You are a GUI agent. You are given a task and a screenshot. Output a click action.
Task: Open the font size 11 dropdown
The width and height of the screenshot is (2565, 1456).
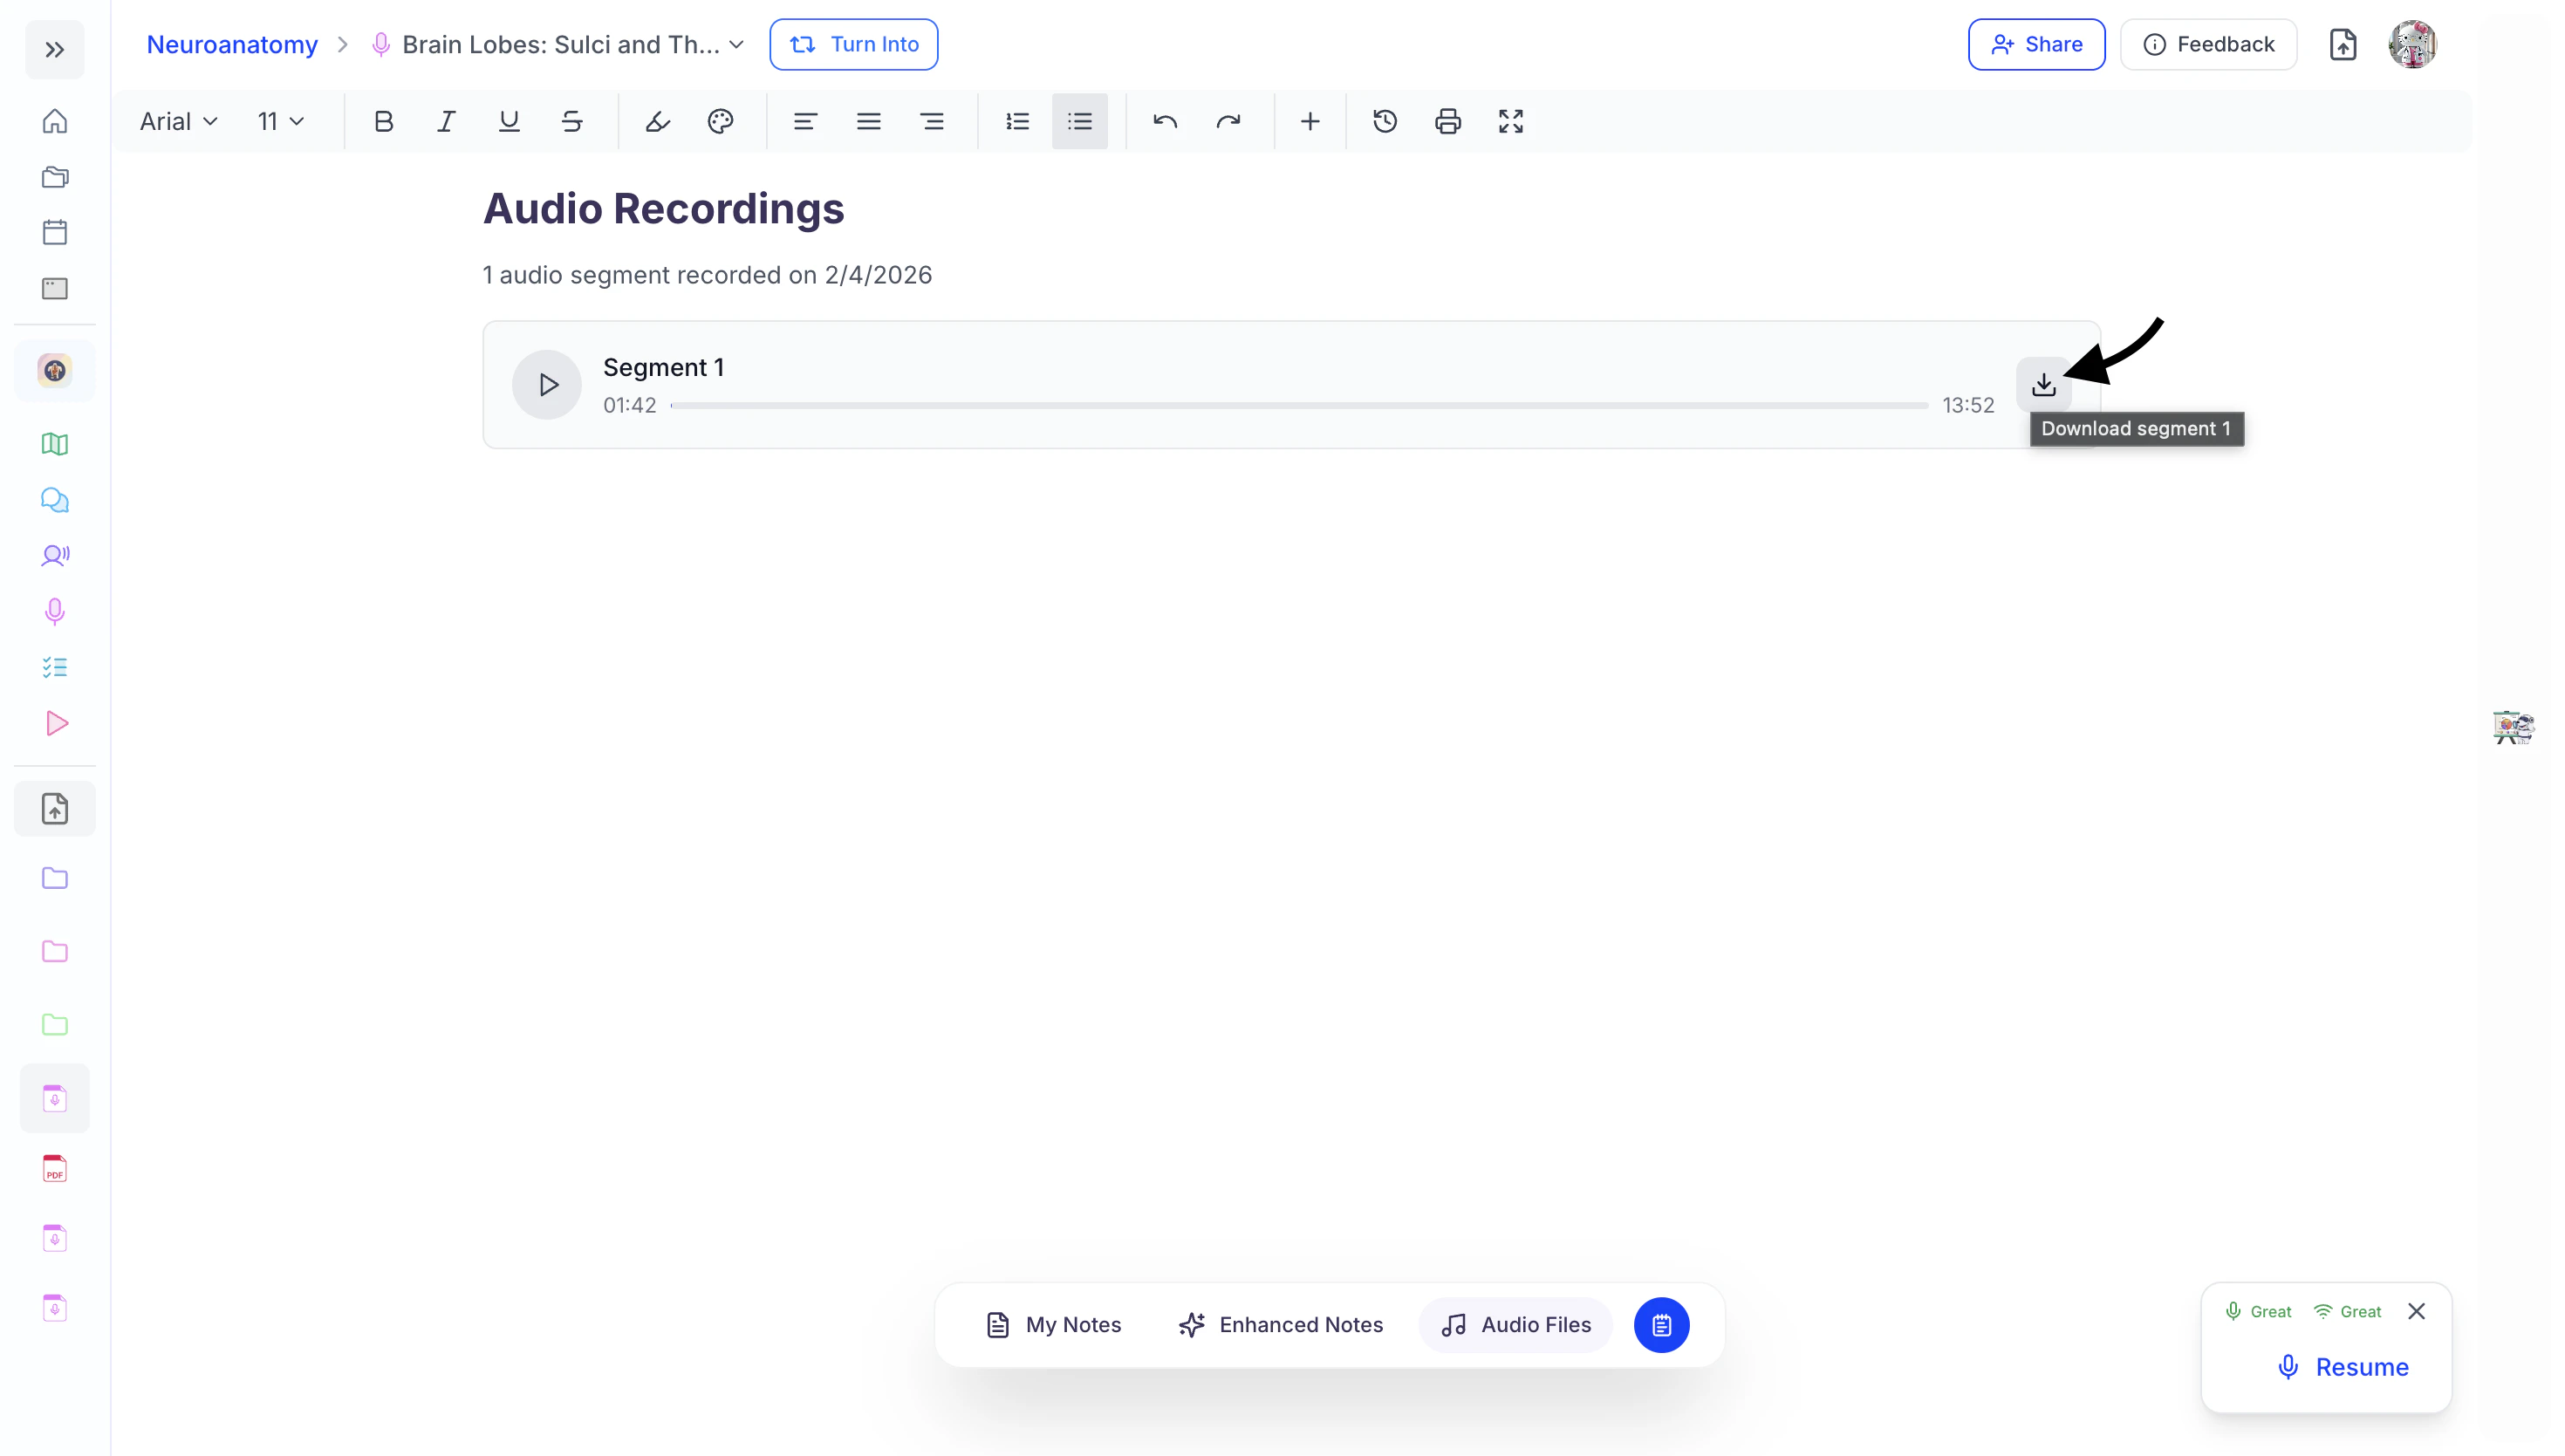click(x=280, y=121)
